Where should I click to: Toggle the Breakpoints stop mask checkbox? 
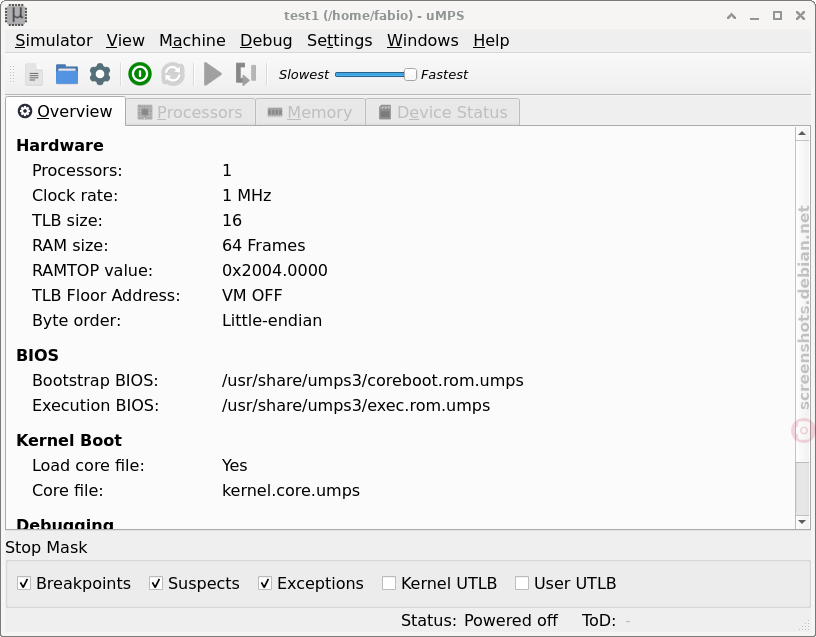pos(24,583)
